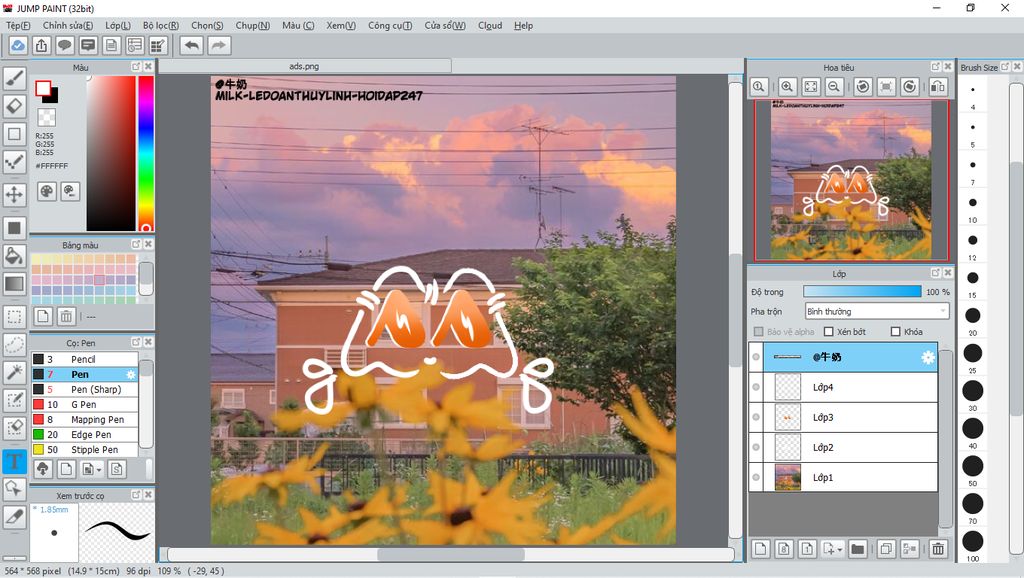Hide layer Lớp2
This screenshot has width=1024, height=578.
pos(756,447)
